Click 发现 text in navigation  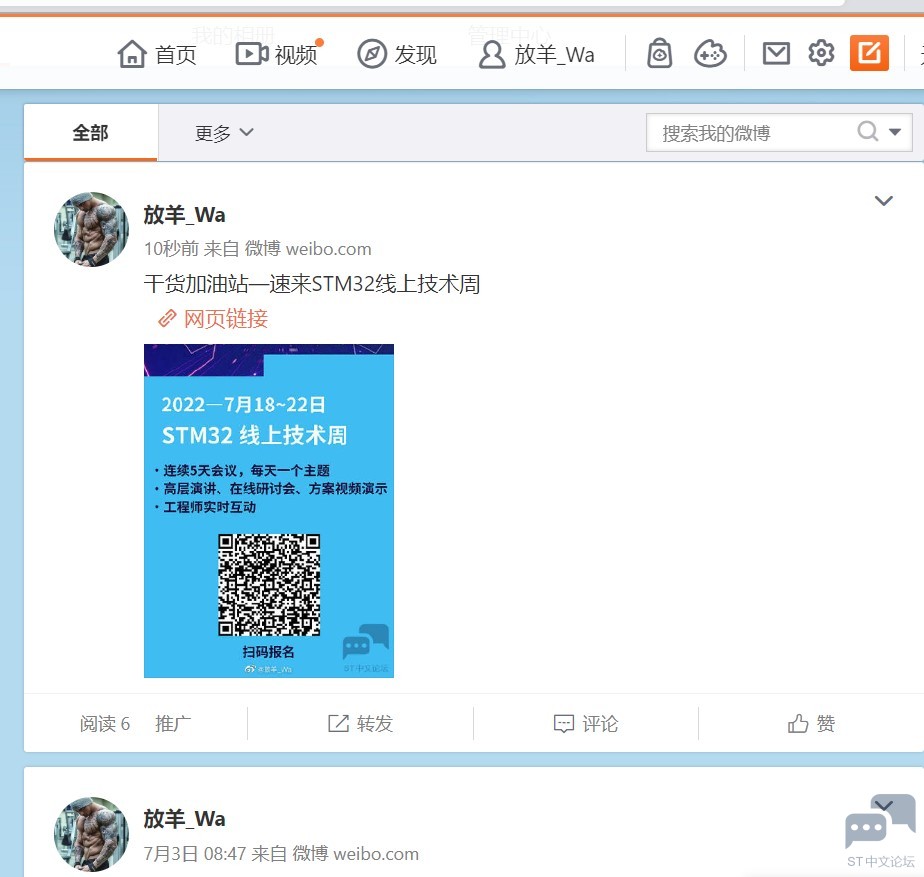(x=415, y=55)
